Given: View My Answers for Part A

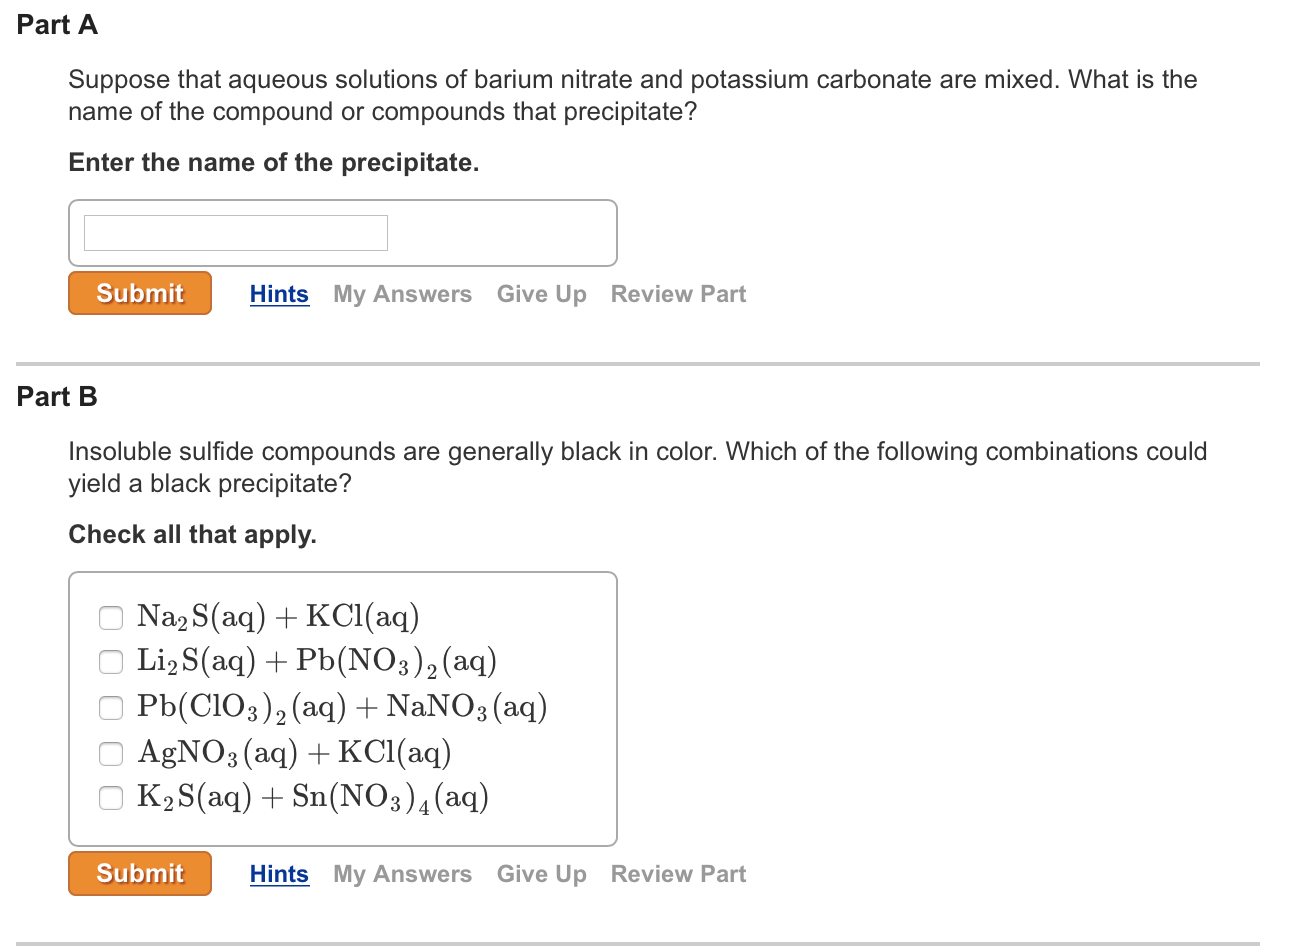Looking at the screenshot, I should coord(402,294).
